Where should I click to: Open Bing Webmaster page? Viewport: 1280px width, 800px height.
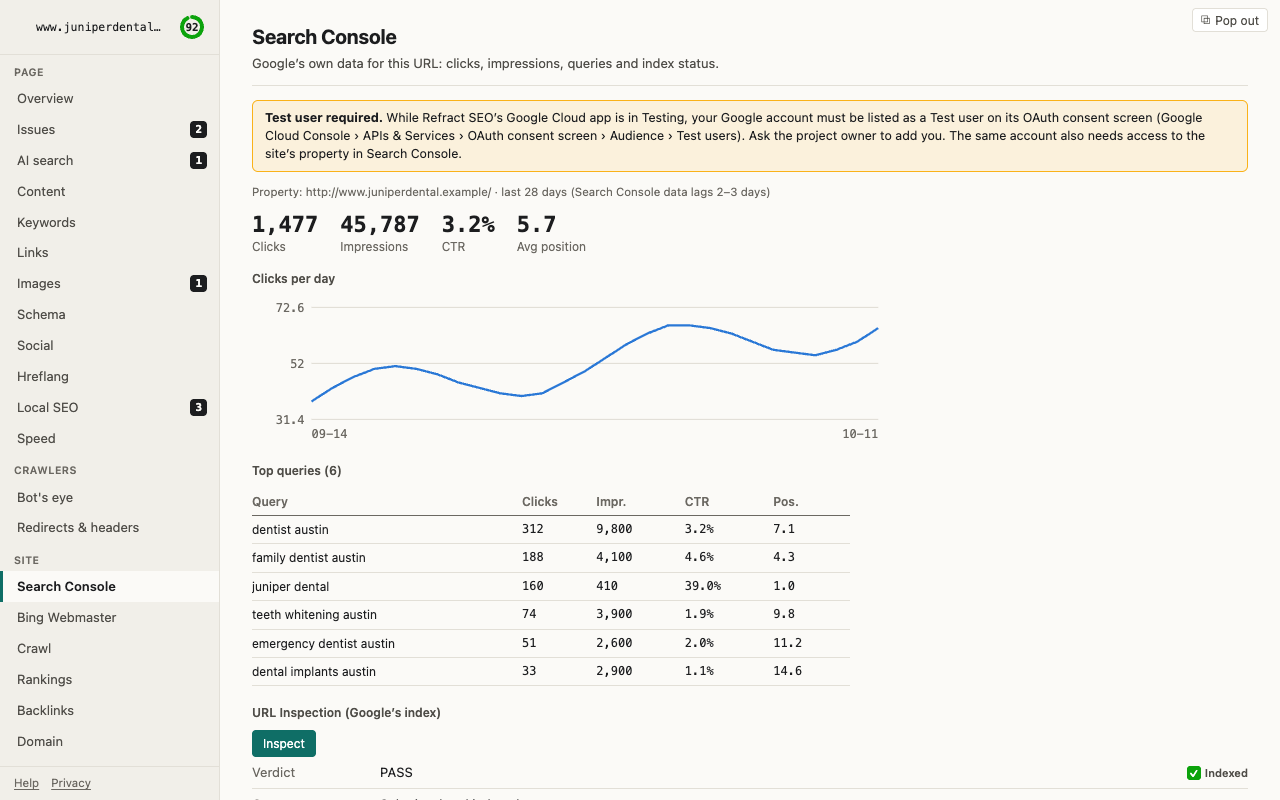click(x=110, y=617)
